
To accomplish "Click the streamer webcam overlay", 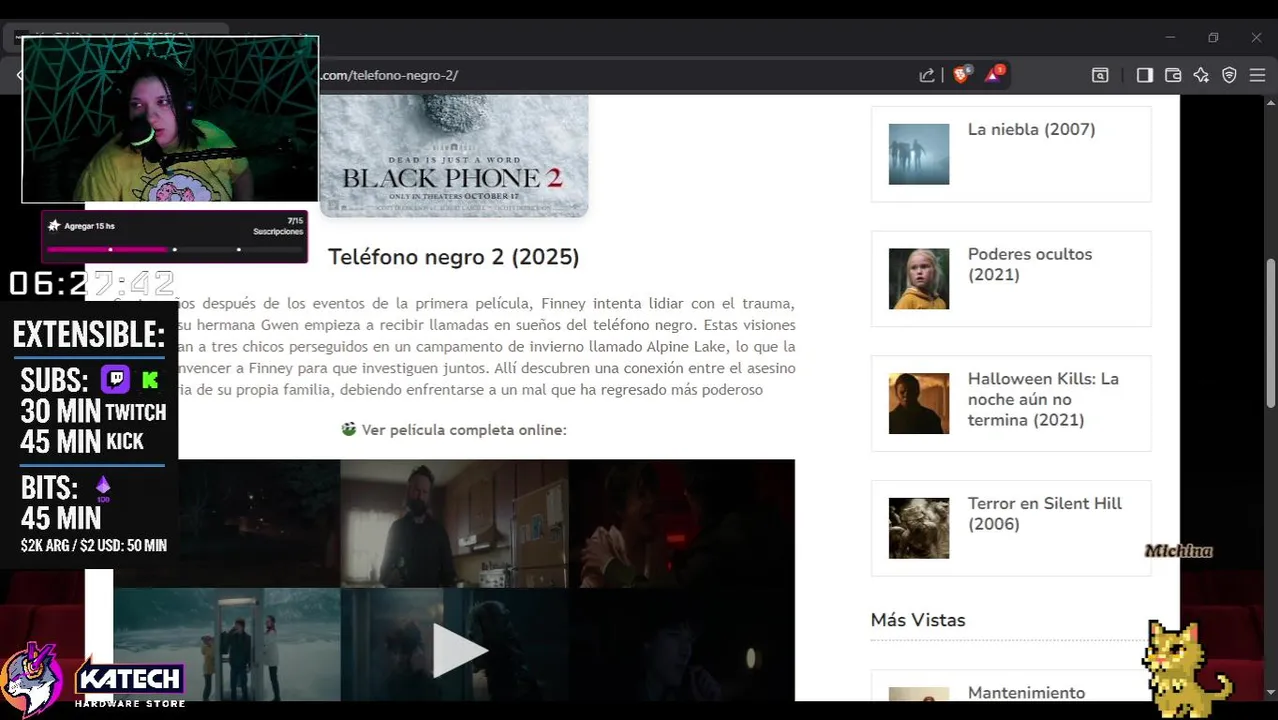I will click(x=170, y=120).
